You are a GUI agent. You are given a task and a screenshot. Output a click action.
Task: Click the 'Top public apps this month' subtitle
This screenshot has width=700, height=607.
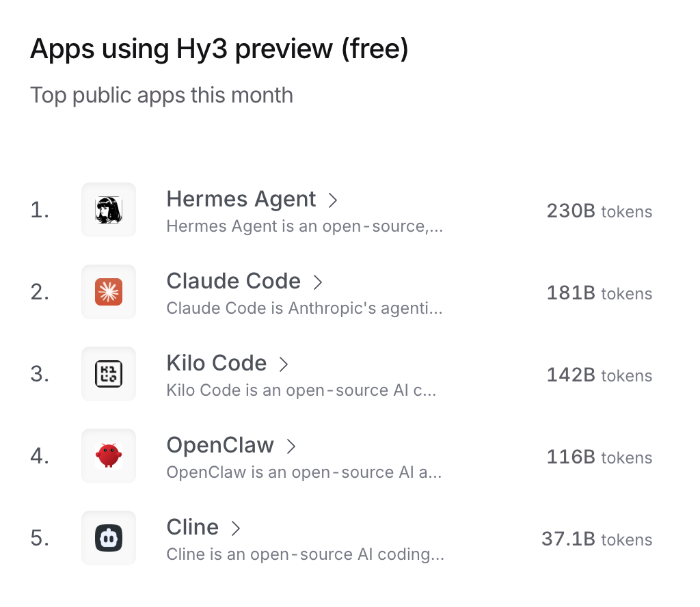[x=162, y=96]
